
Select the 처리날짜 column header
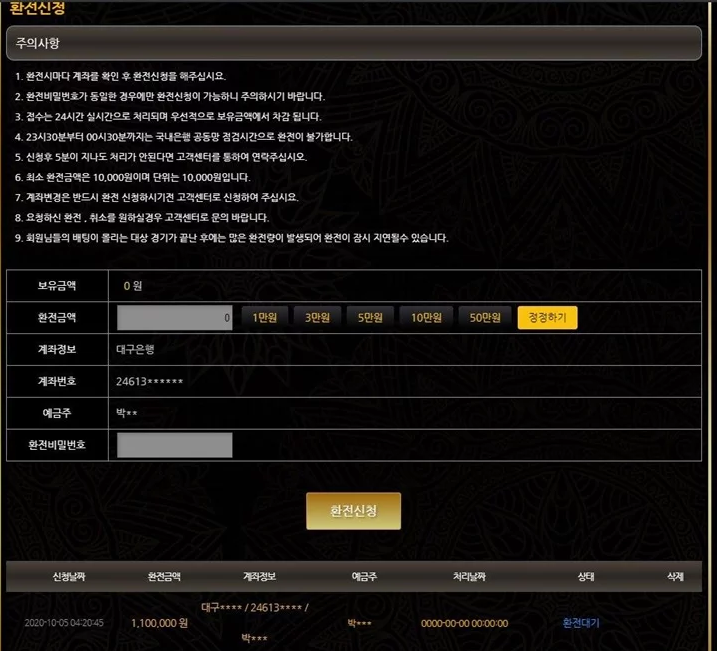tap(471, 577)
